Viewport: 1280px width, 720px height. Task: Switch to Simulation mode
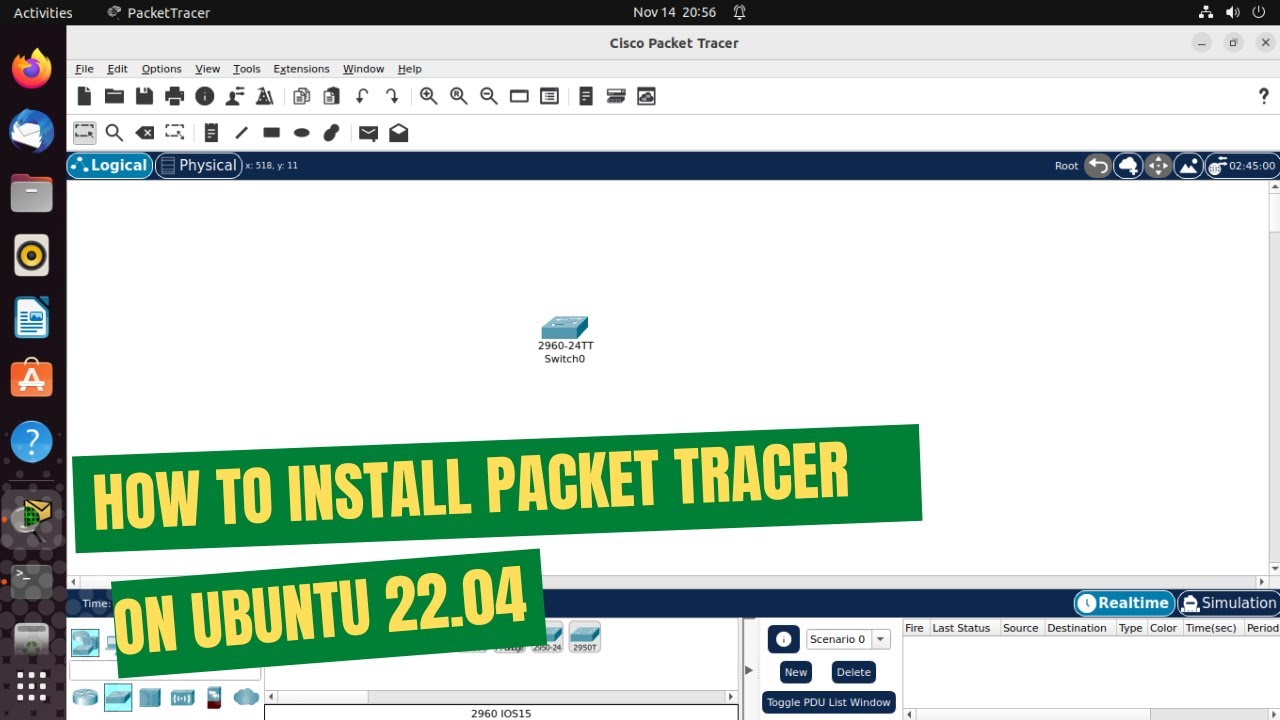(1228, 603)
